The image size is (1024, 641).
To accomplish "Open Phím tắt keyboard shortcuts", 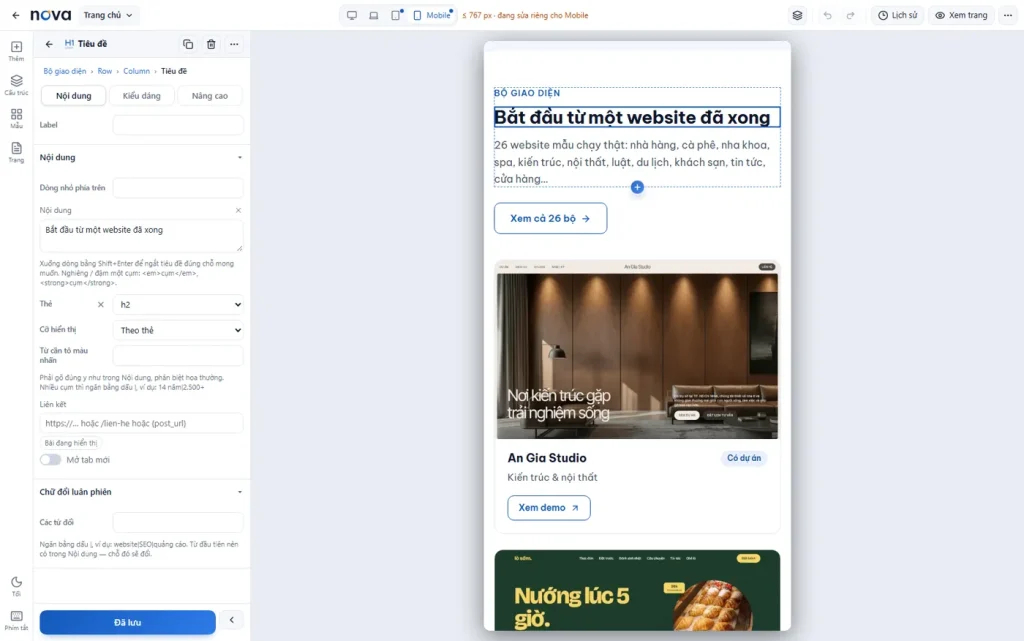I will [x=16, y=620].
